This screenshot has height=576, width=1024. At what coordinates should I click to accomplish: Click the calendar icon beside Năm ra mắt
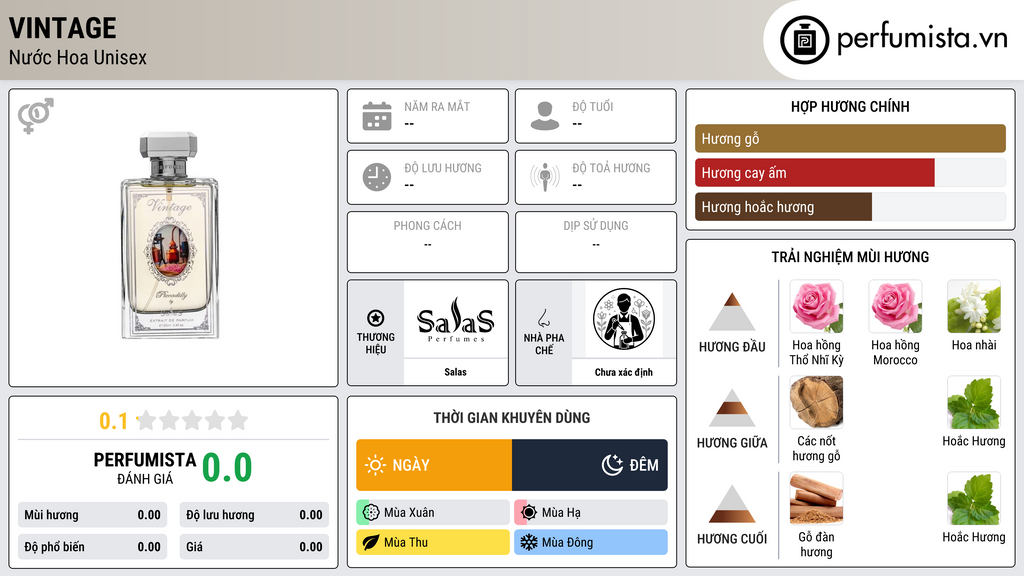377,116
